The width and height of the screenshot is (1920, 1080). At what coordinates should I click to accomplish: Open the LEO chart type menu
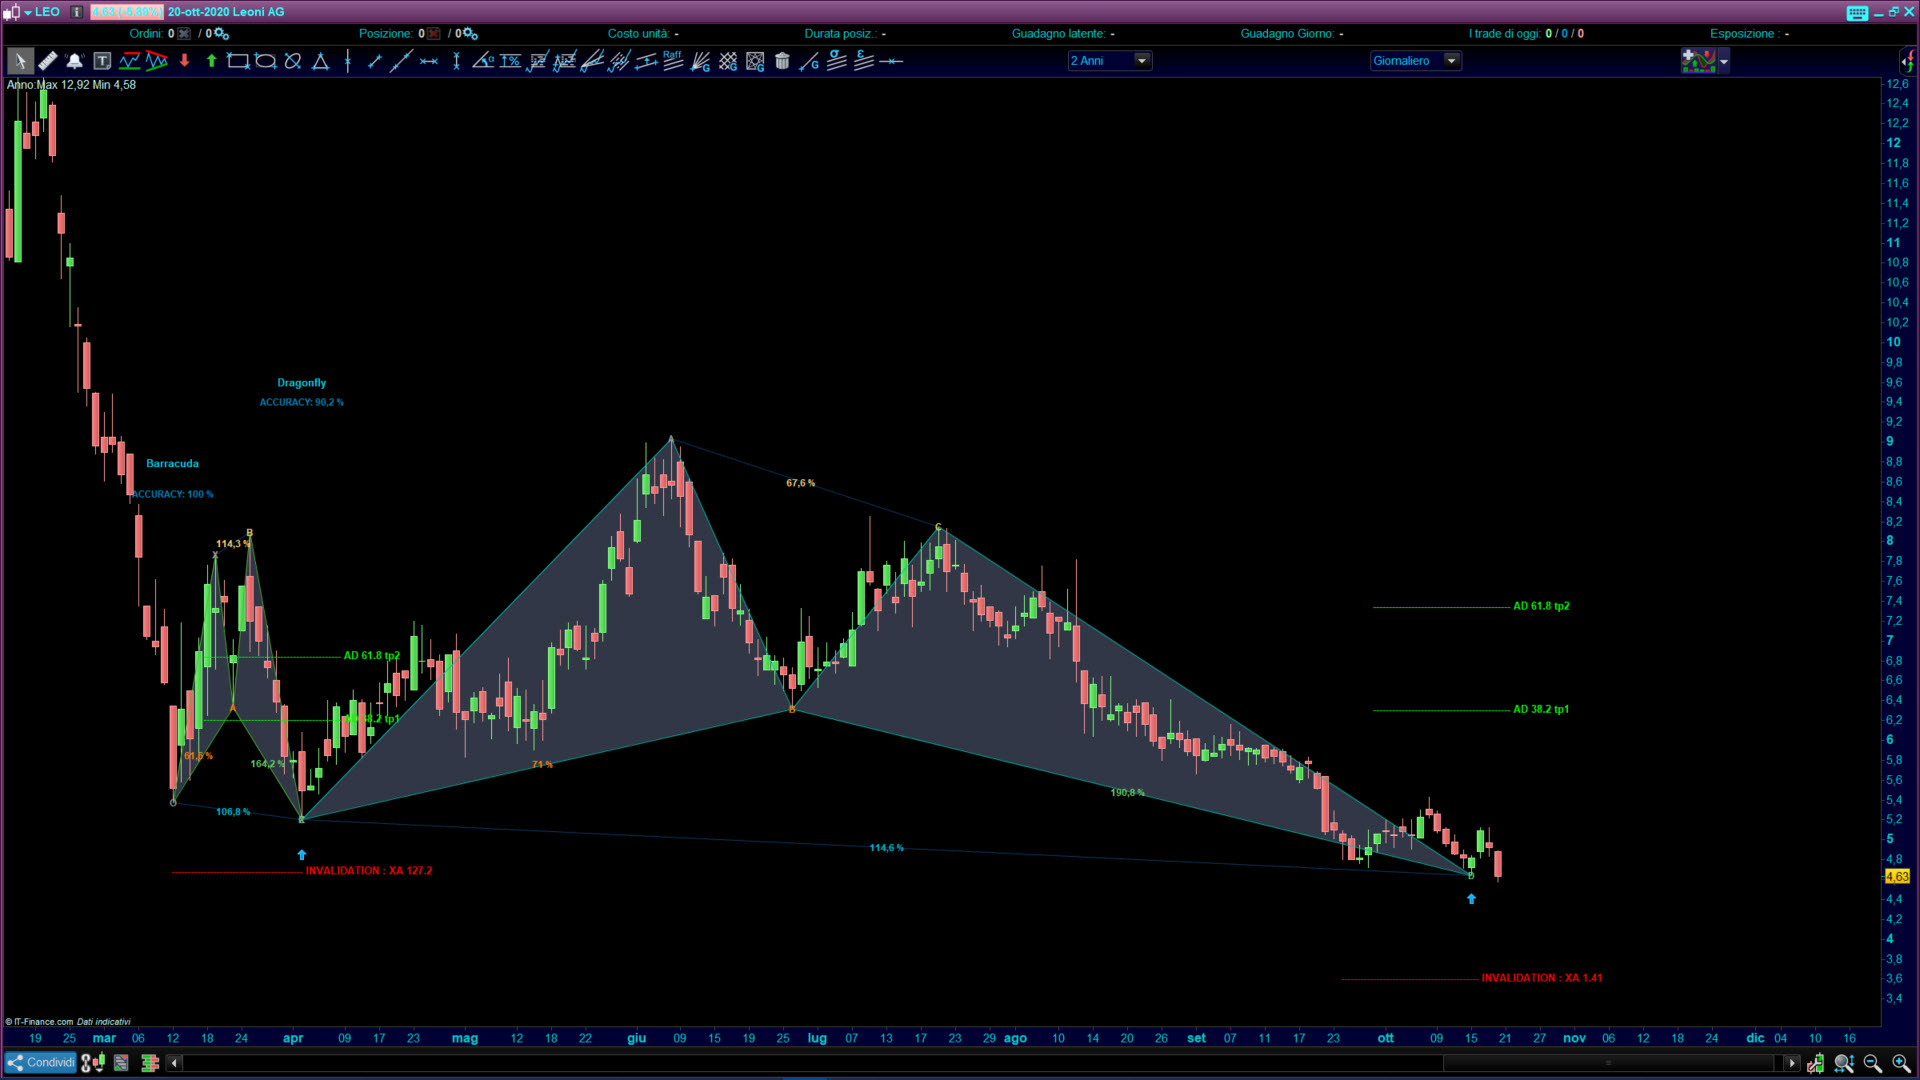(x=13, y=12)
